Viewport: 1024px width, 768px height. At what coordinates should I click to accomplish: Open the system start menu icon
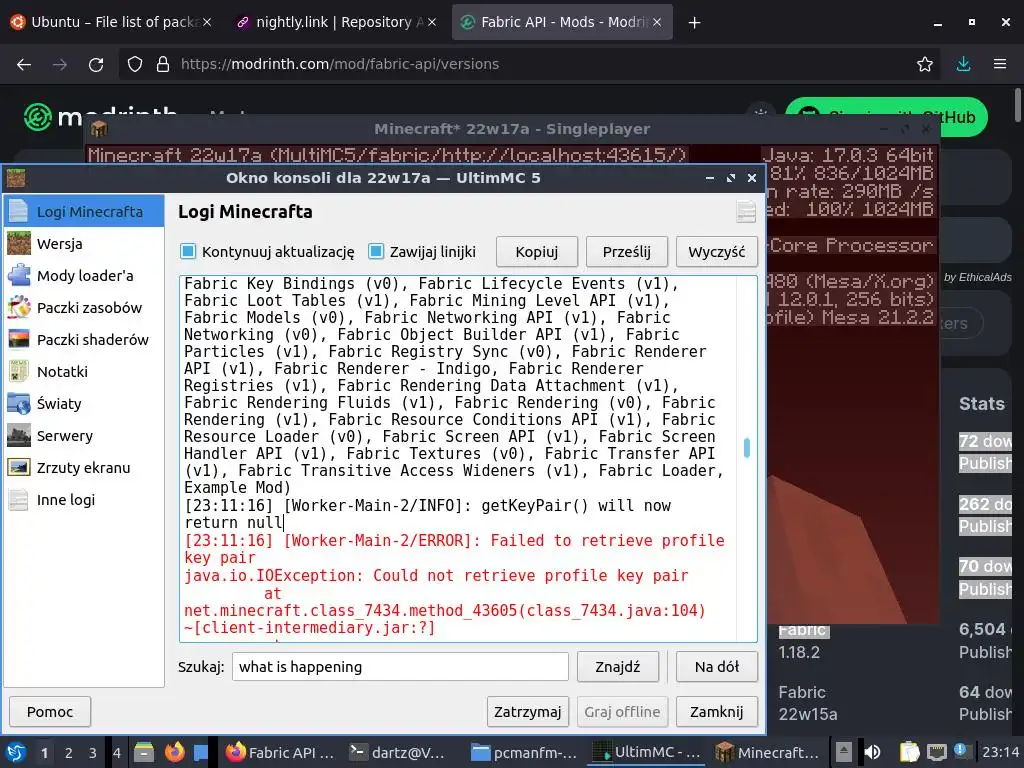coord(15,752)
